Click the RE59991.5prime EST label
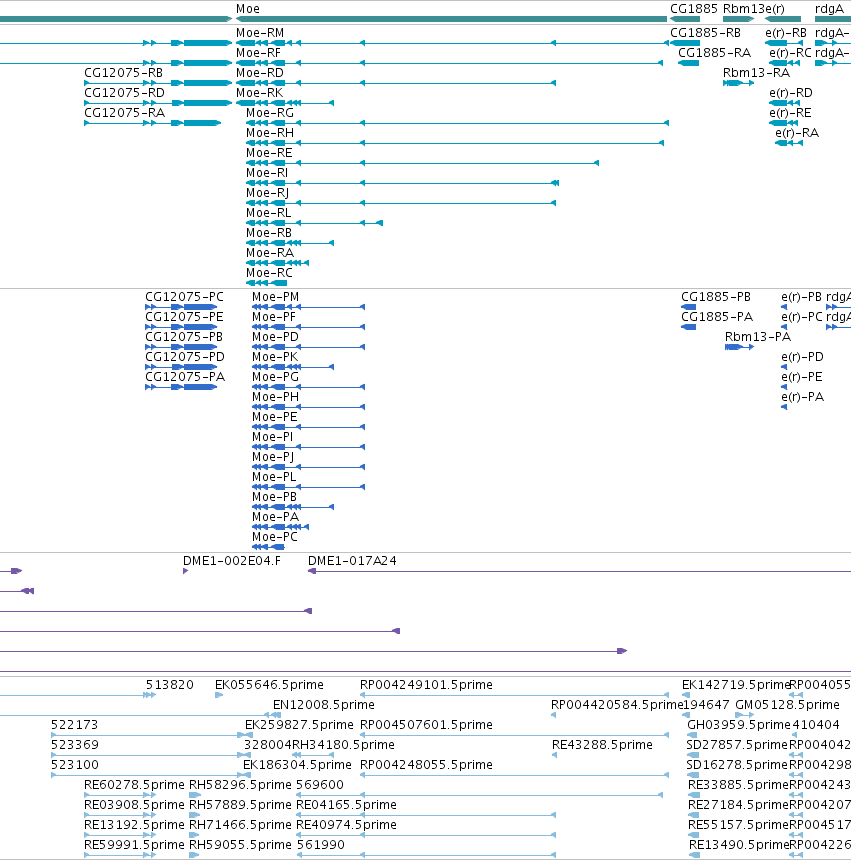Viewport: 851px width, 860px height. [x=134, y=845]
